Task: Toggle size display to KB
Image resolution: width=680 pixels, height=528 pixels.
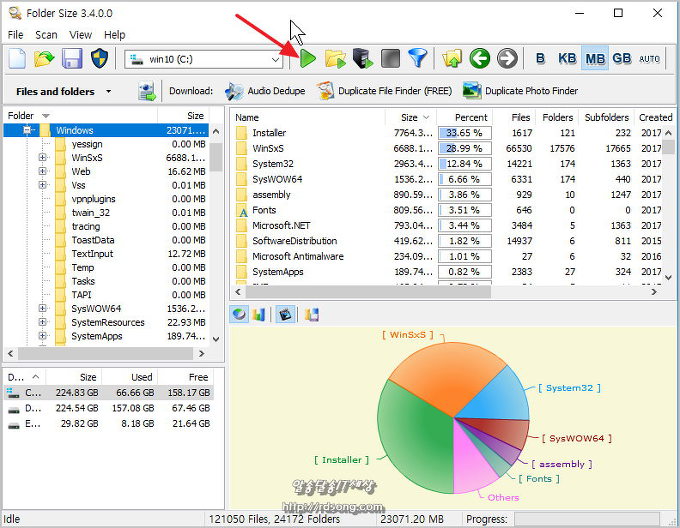Action: [567, 59]
